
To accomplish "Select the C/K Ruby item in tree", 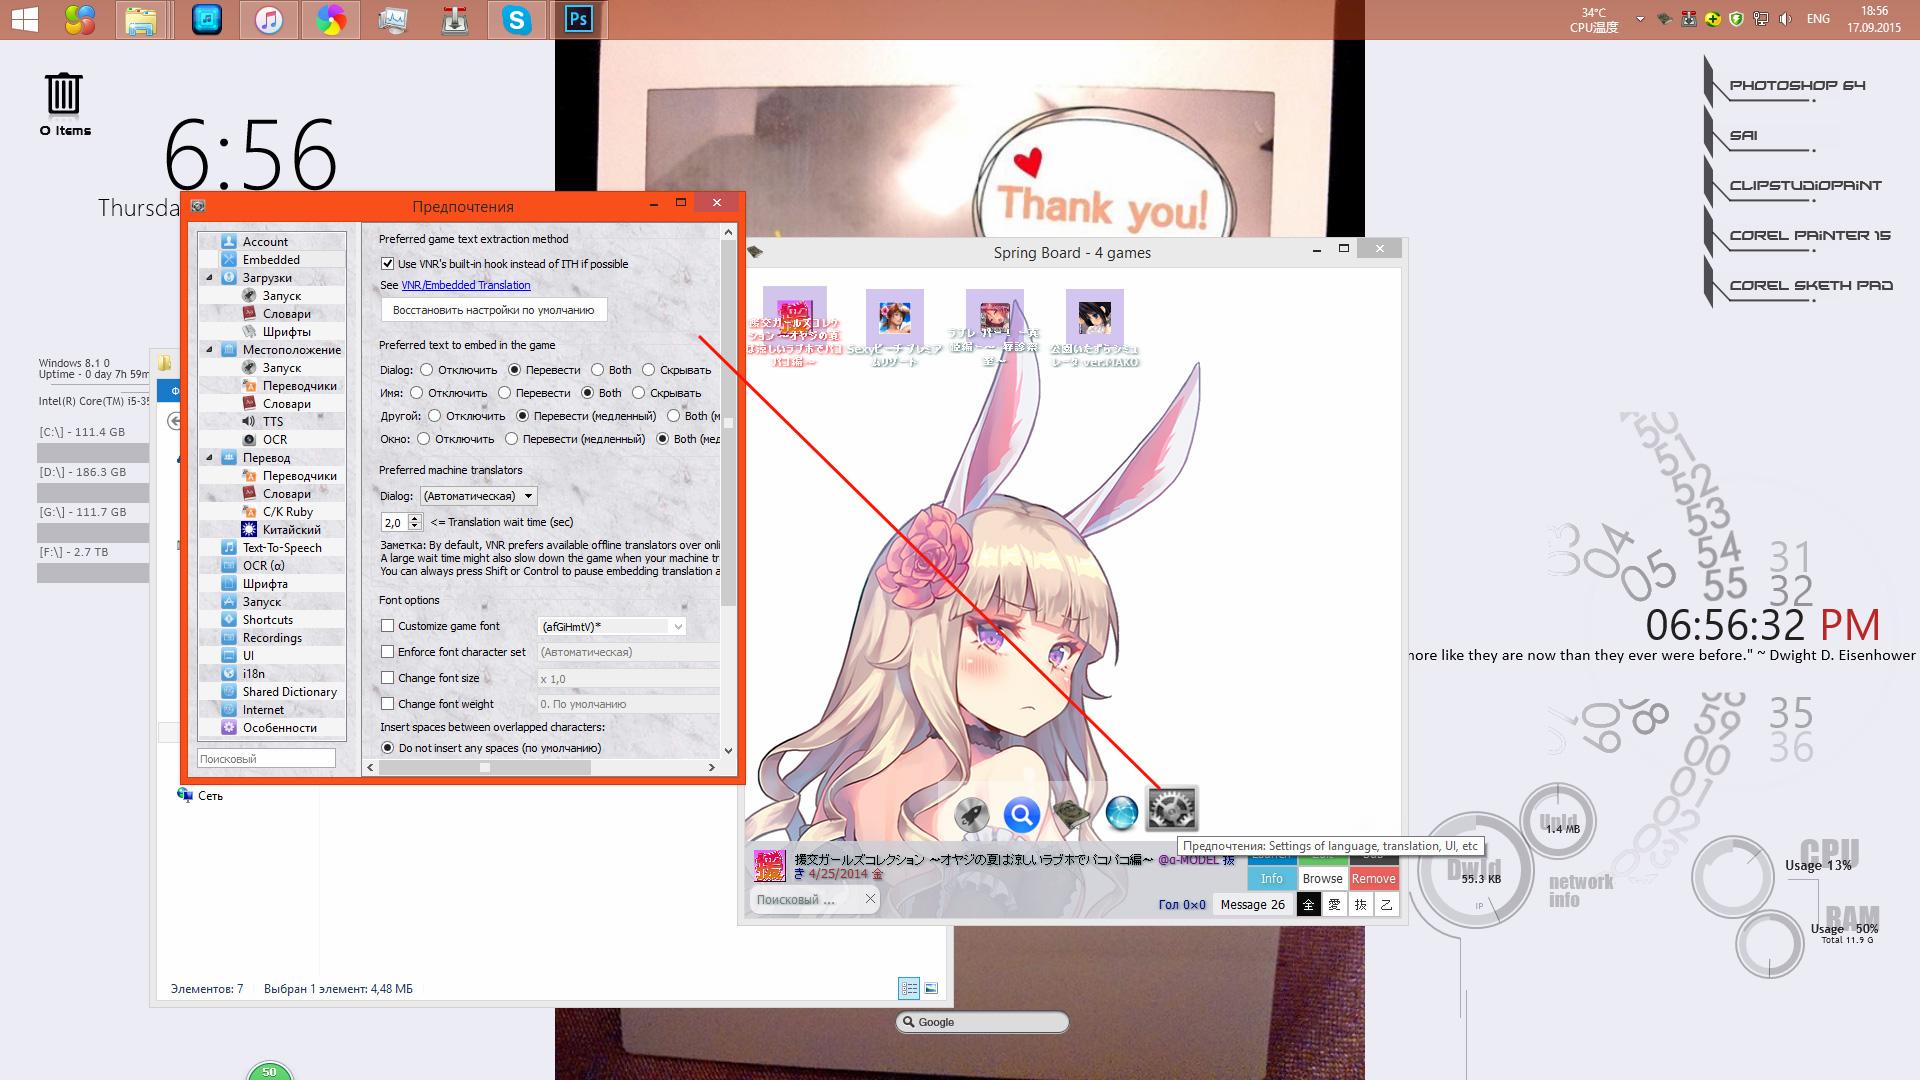I will [287, 511].
